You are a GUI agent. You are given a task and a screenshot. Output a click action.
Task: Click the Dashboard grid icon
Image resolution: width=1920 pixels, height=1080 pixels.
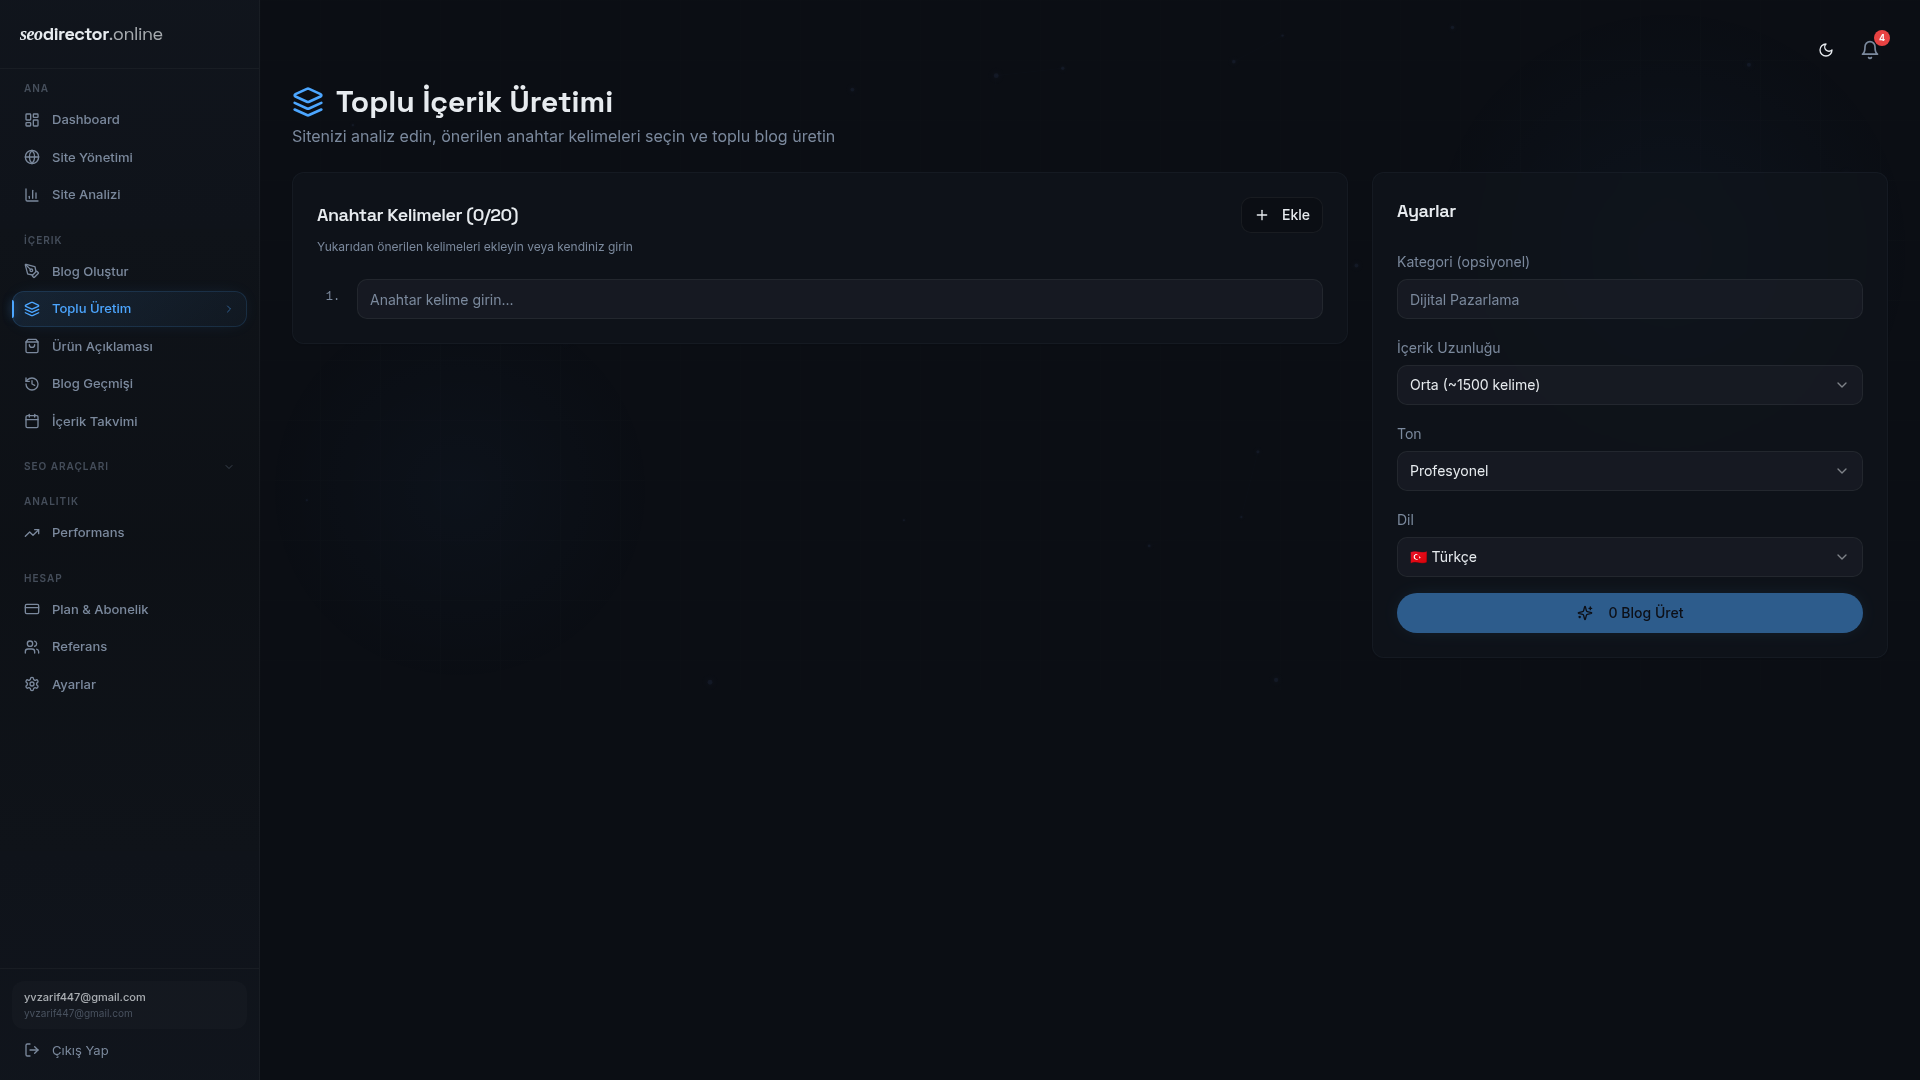click(x=32, y=120)
